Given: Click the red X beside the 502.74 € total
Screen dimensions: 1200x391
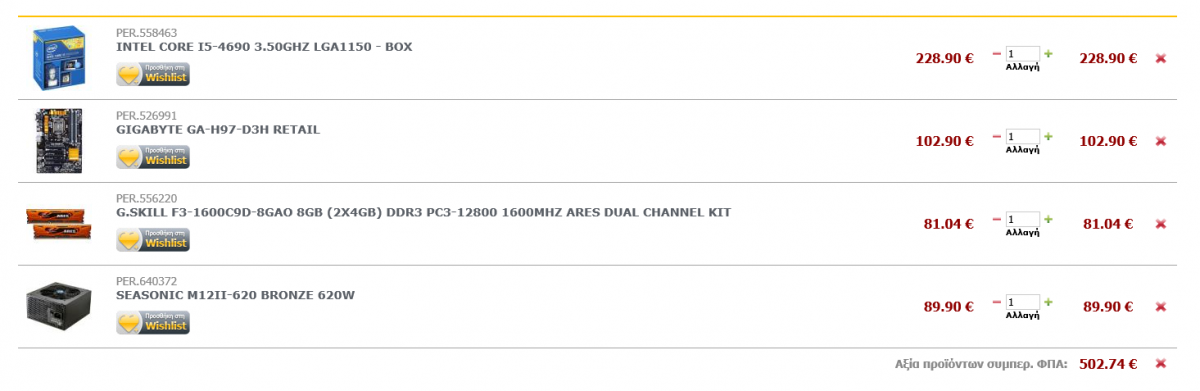Looking at the screenshot, I should (1161, 364).
